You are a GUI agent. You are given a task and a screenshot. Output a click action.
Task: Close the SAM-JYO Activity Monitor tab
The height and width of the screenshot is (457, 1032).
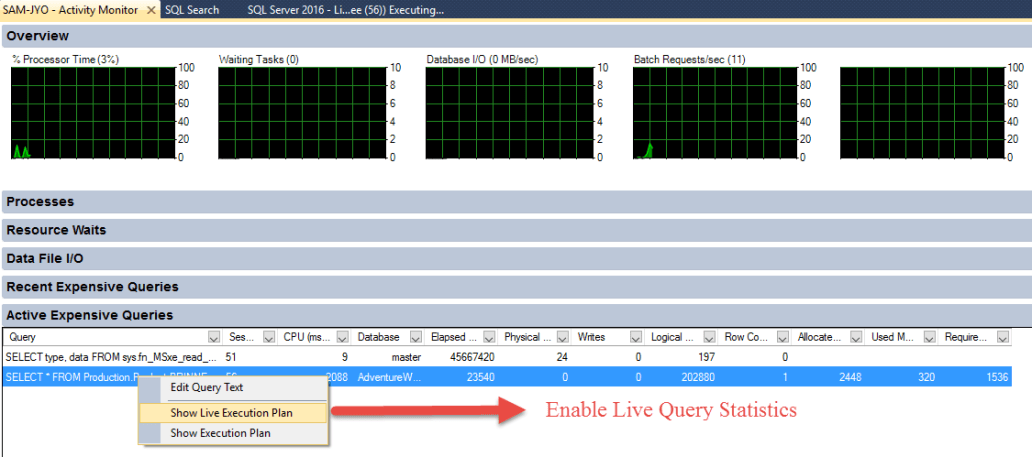pyautogui.click(x=151, y=10)
